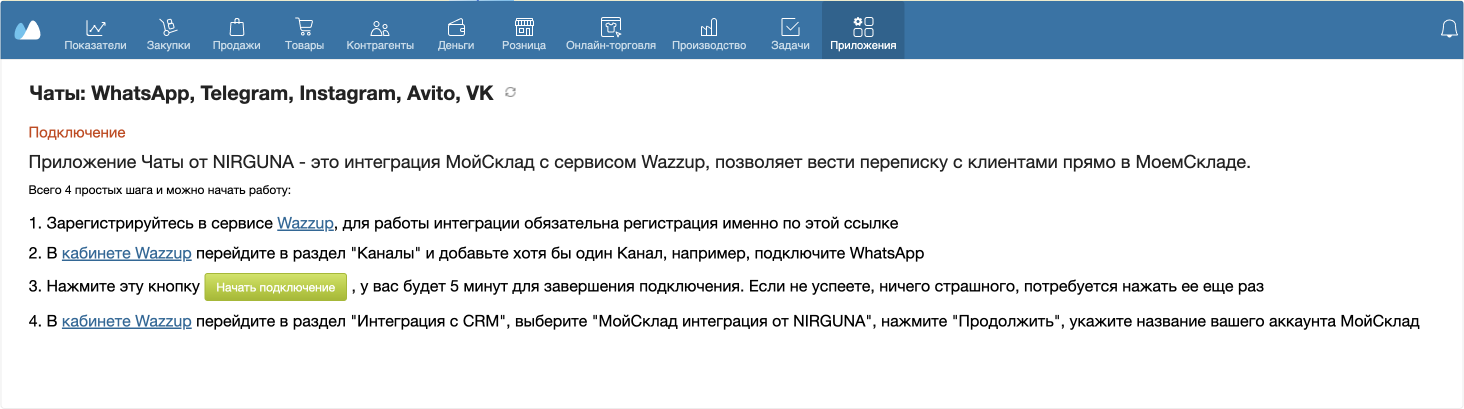The image size is (1464, 409).
Task: Open the Задачи checklist section
Action: (x=790, y=33)
